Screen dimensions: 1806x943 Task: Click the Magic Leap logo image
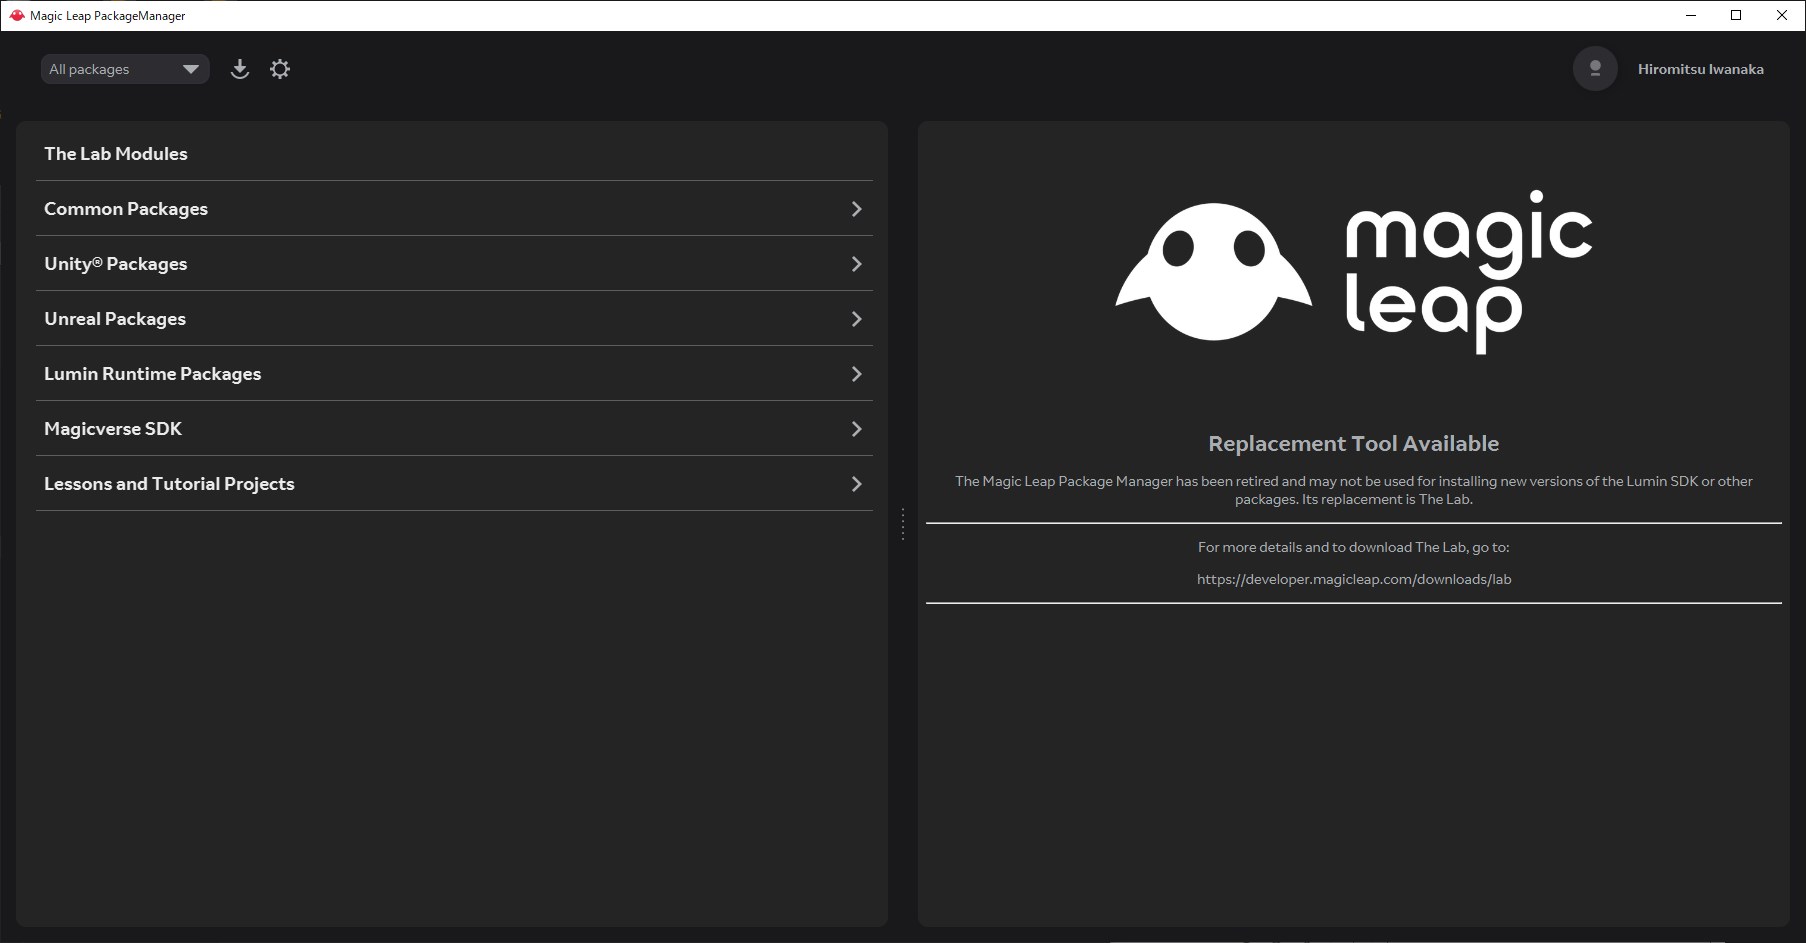point(1354,271)
